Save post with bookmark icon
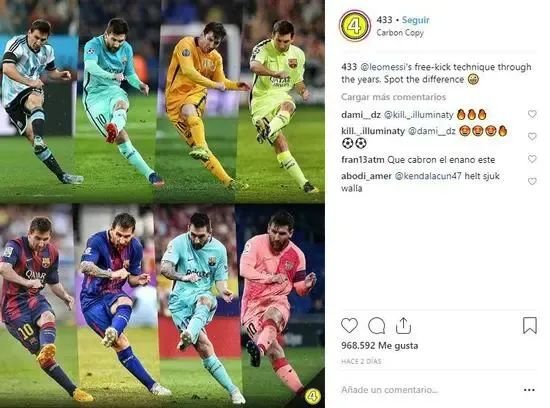550x408 pixels. pyautogui.click(x=530, y=325)
